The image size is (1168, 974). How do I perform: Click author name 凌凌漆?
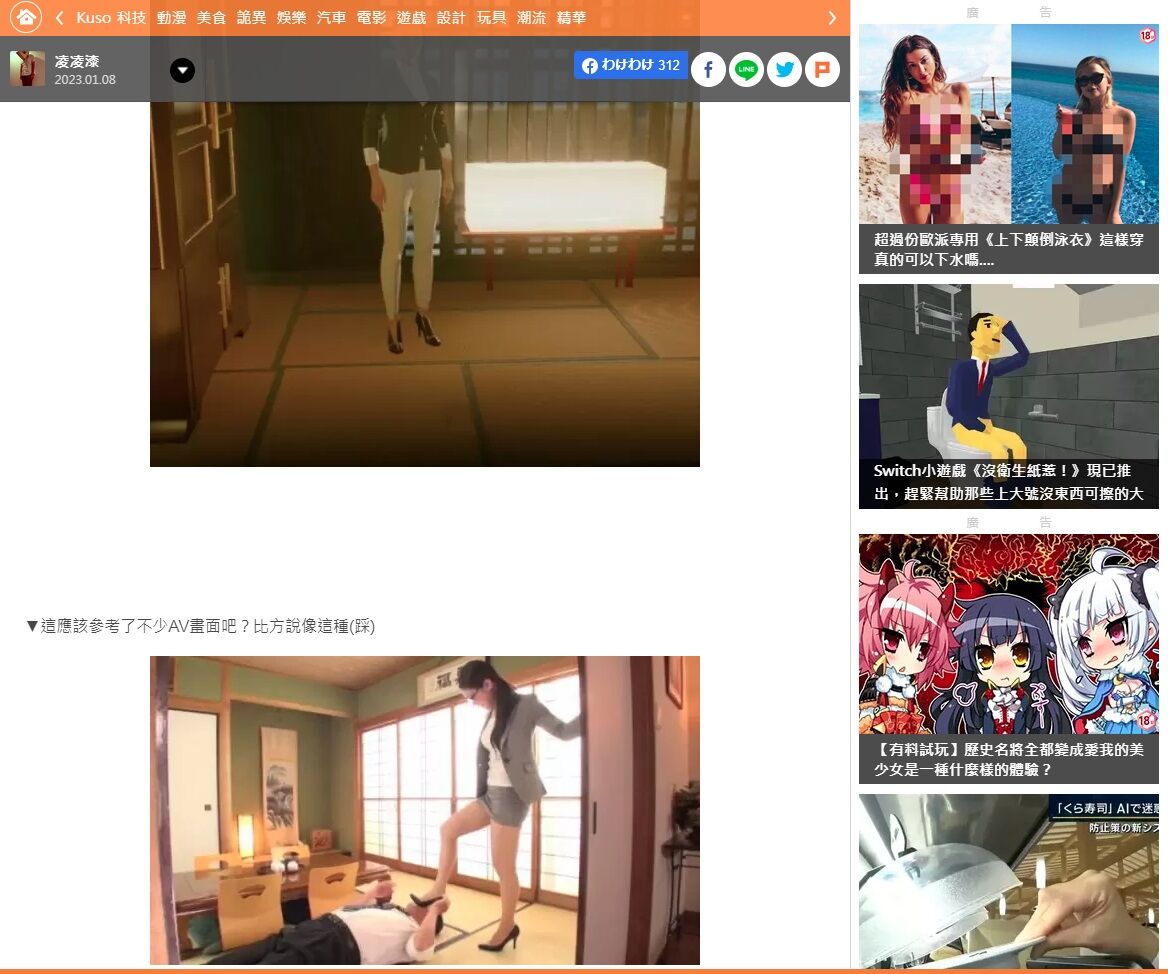[x=77, y=61]
